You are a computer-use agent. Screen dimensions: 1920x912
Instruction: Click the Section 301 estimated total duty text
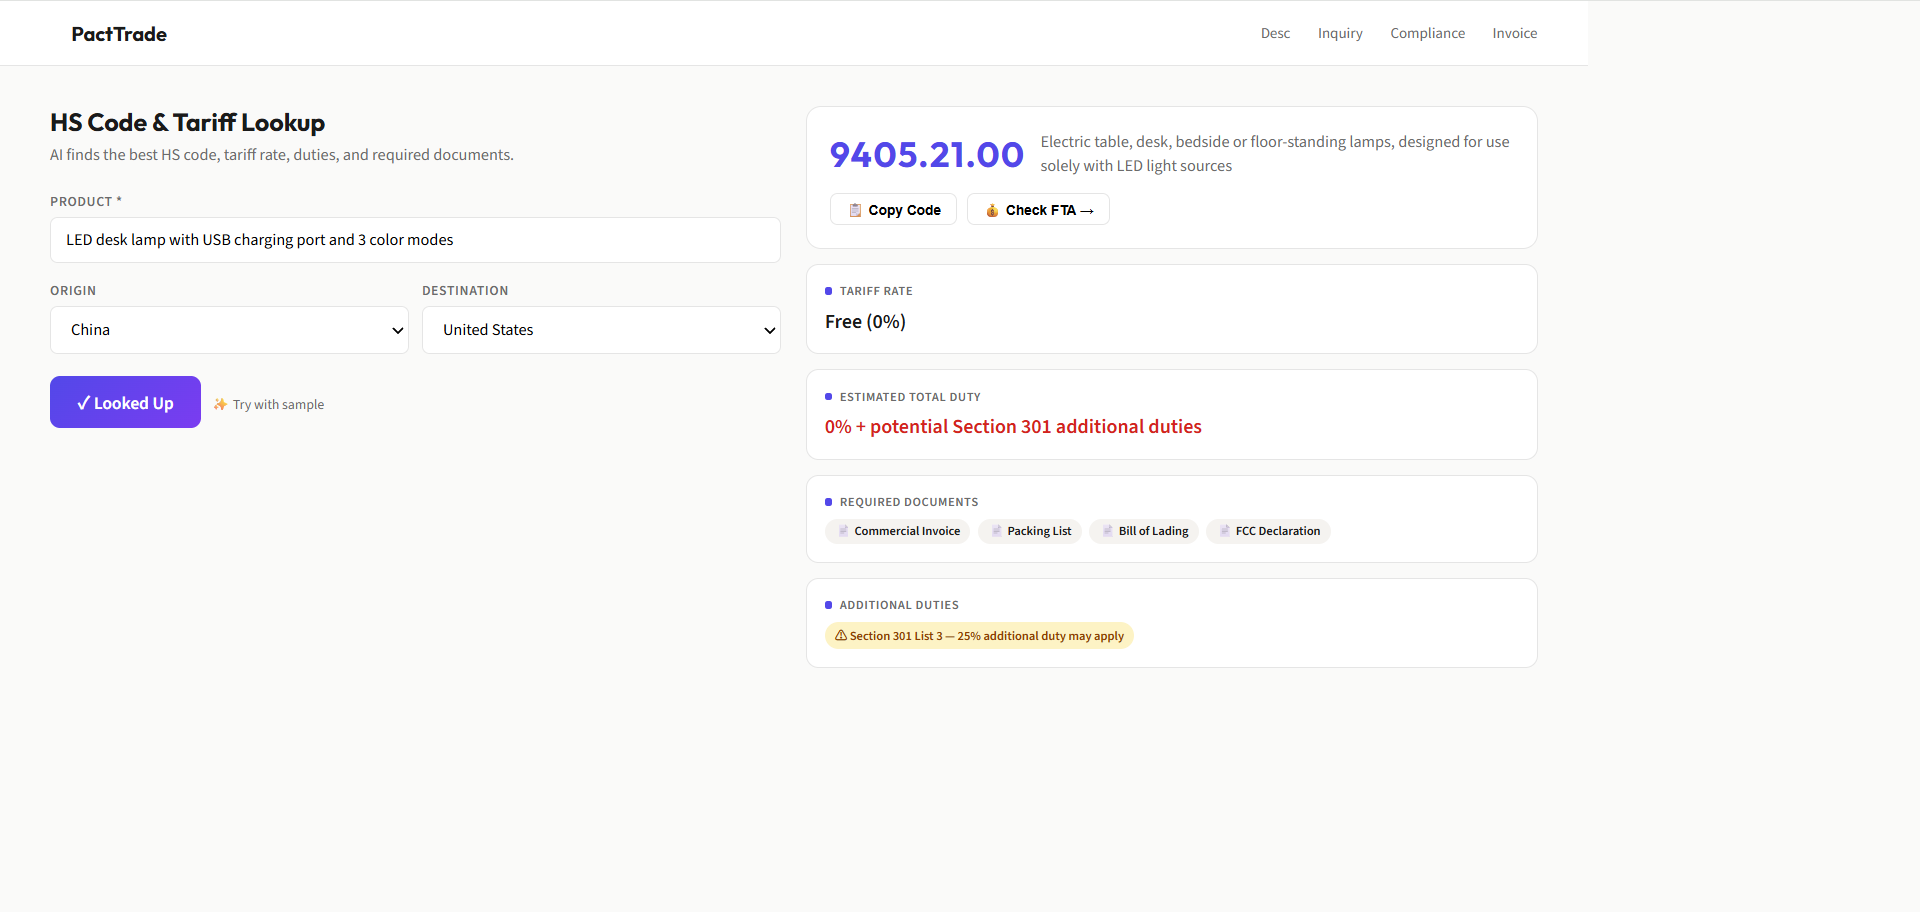[1013, 427]
